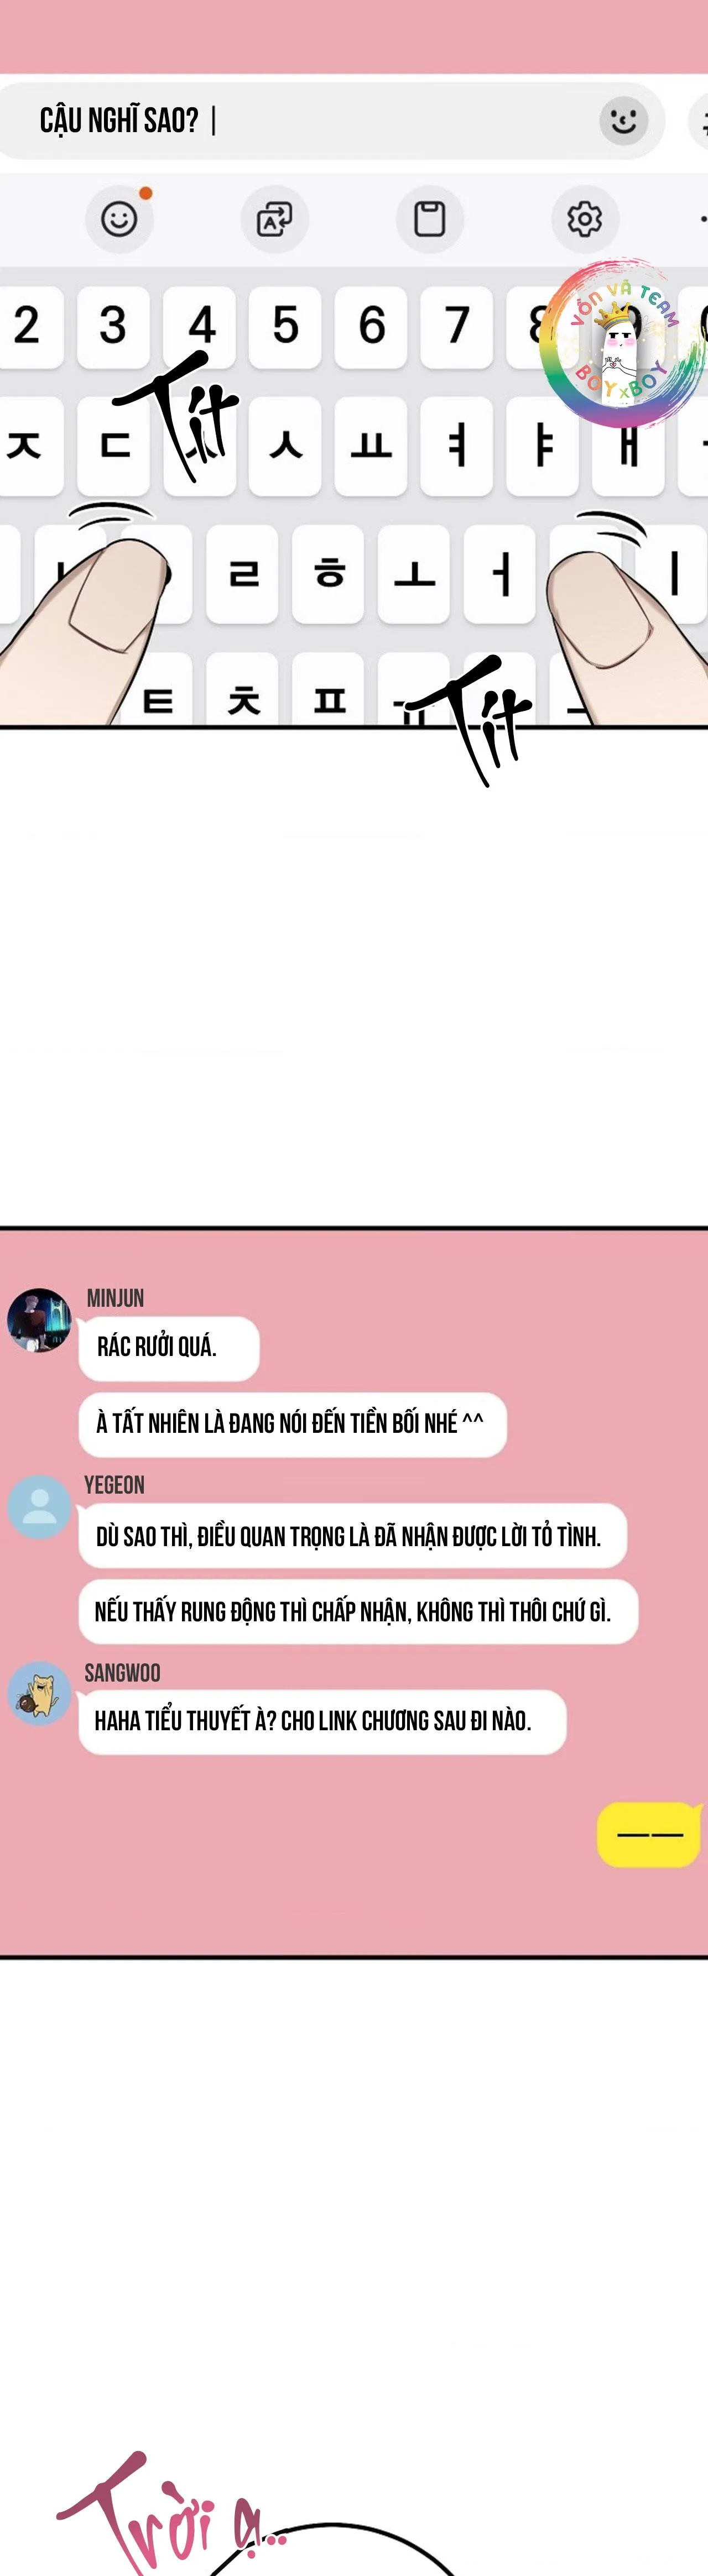Tap the translate icon in keyboard toolbar
The height and width of the screenshot is (2576, 708).
tap(274, 219)
